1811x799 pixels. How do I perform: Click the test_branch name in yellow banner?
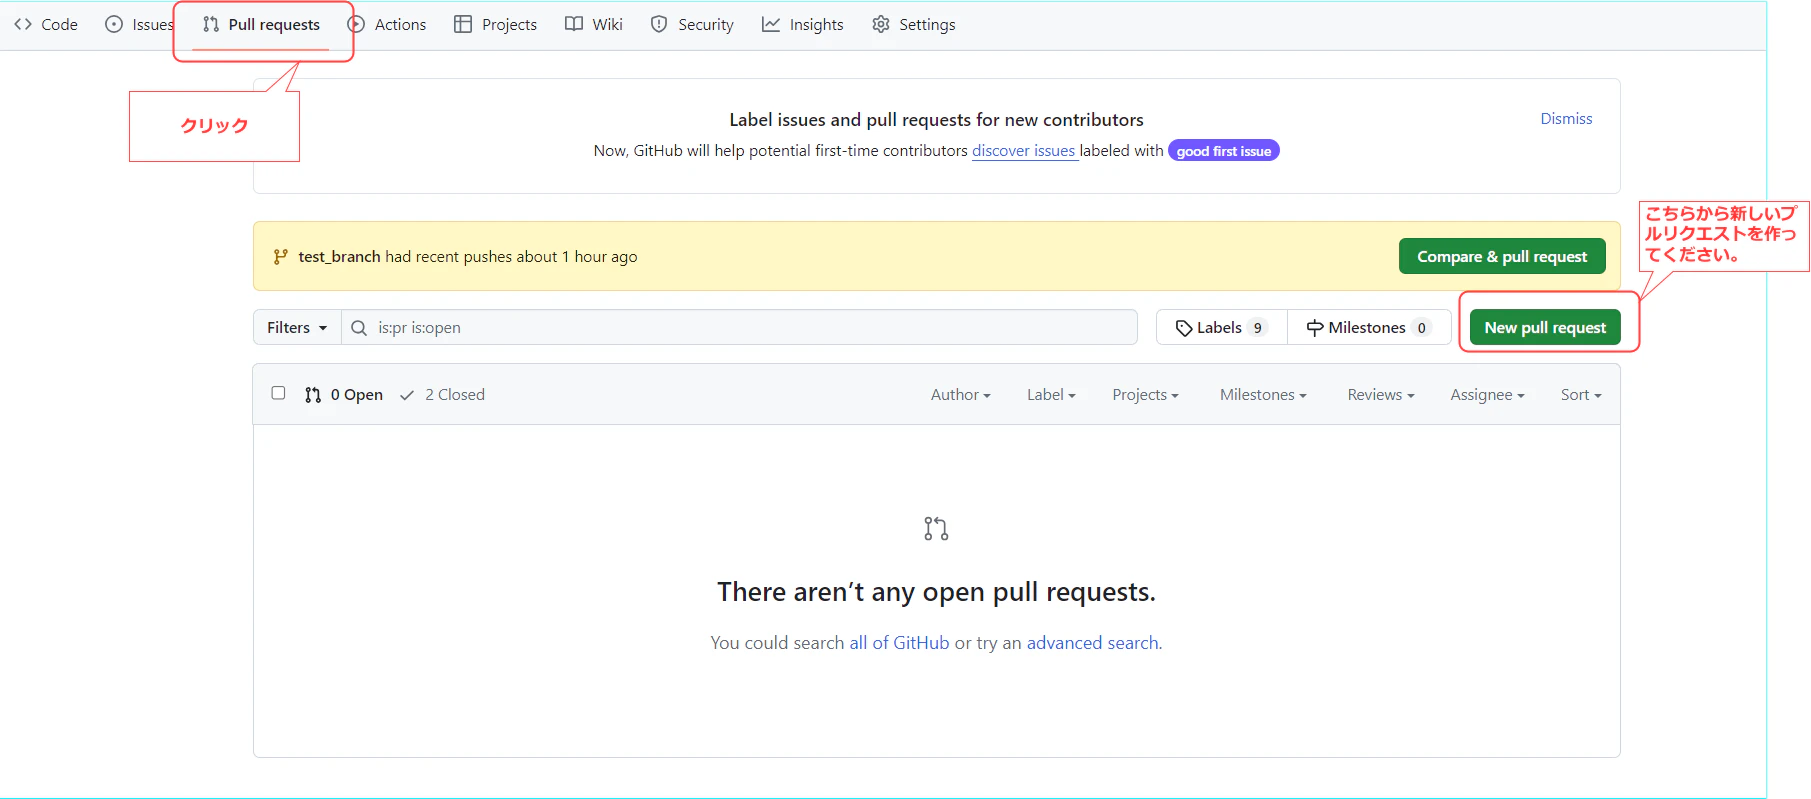click(339, 257)
